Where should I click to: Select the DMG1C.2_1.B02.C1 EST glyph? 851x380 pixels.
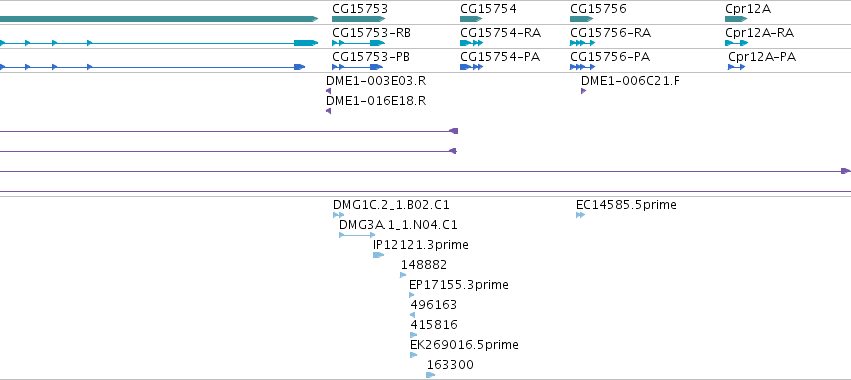click(339, 215)
